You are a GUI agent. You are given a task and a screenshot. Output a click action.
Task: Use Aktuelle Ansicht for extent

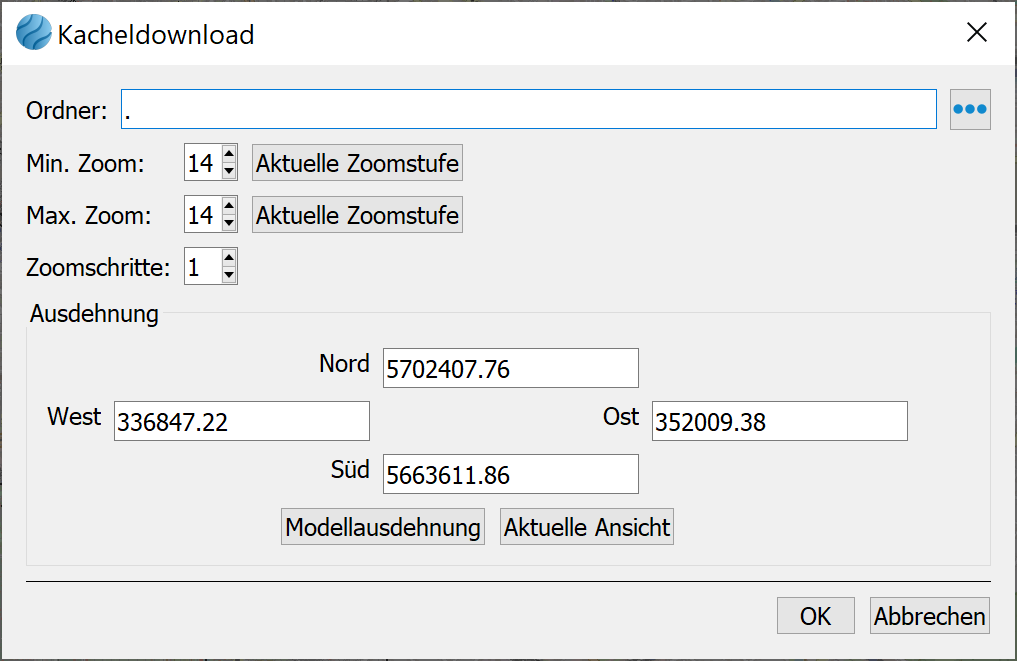(587, 527)
